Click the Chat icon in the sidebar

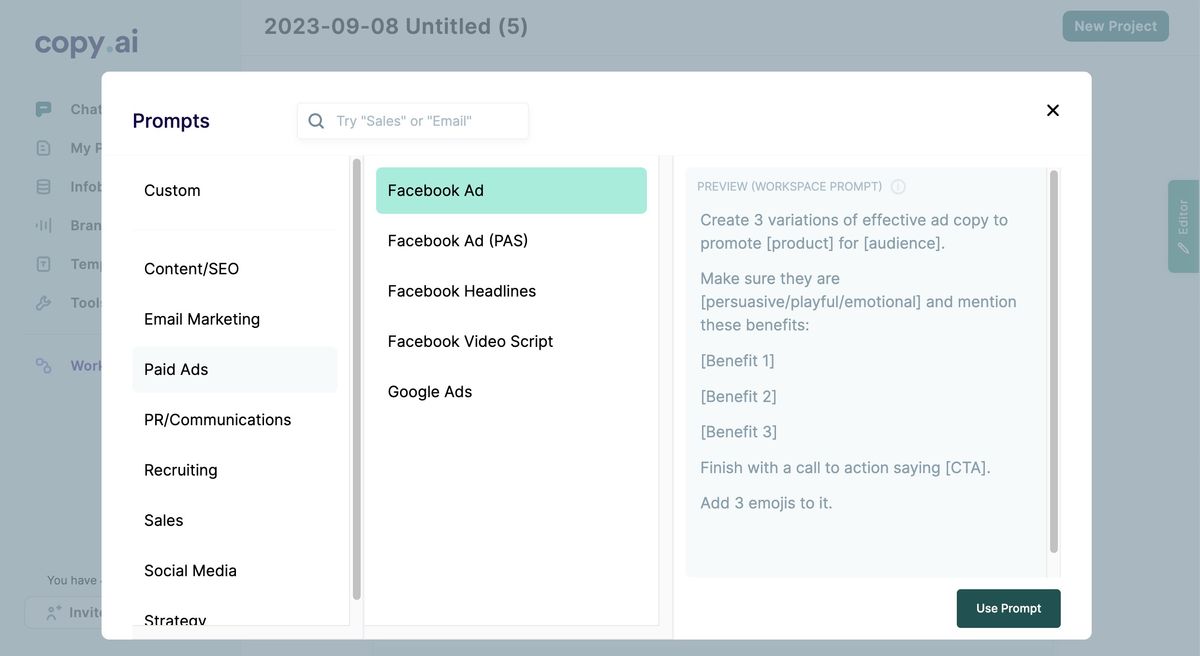[43, 109]
